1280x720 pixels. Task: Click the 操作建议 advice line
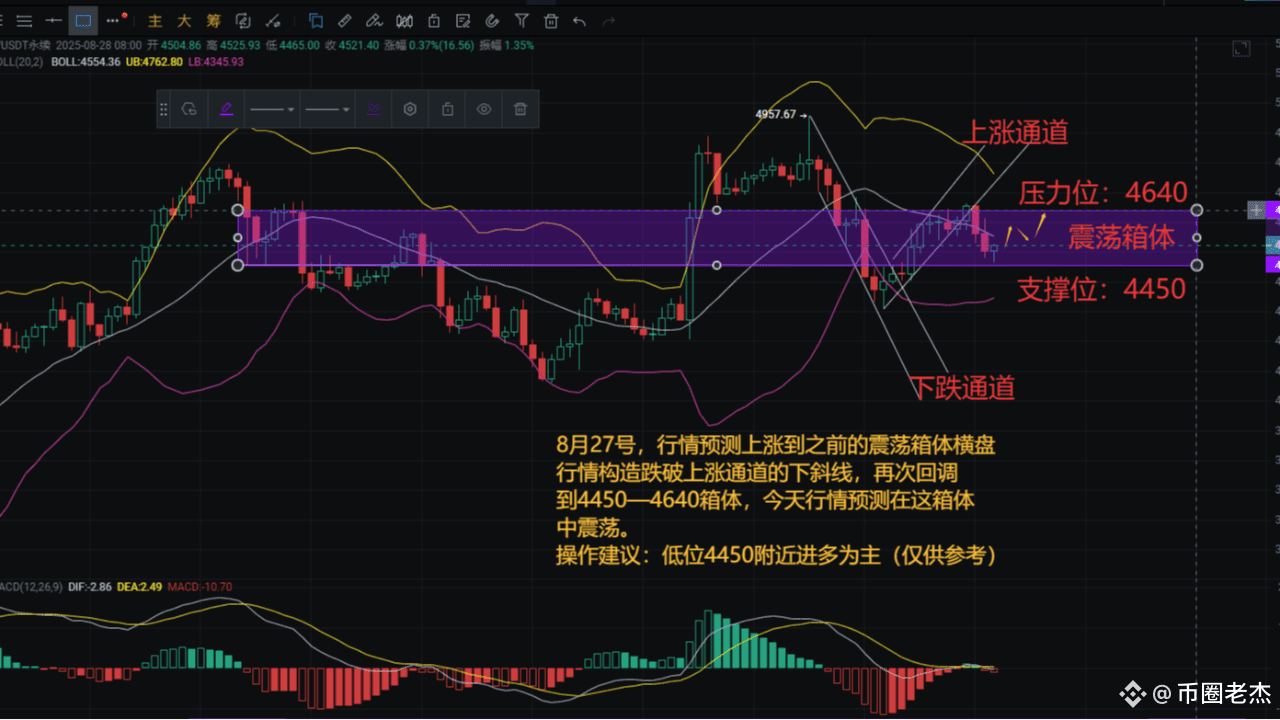776,556
